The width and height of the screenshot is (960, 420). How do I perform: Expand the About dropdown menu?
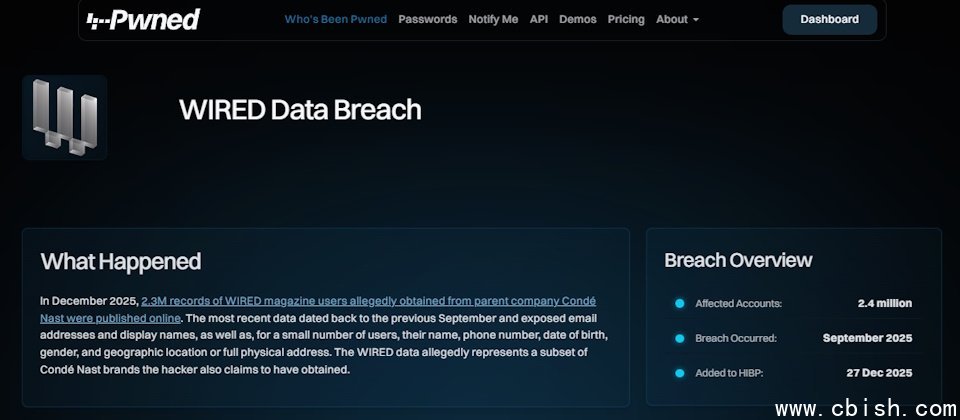pyautogui.click(x=677, y=19)
